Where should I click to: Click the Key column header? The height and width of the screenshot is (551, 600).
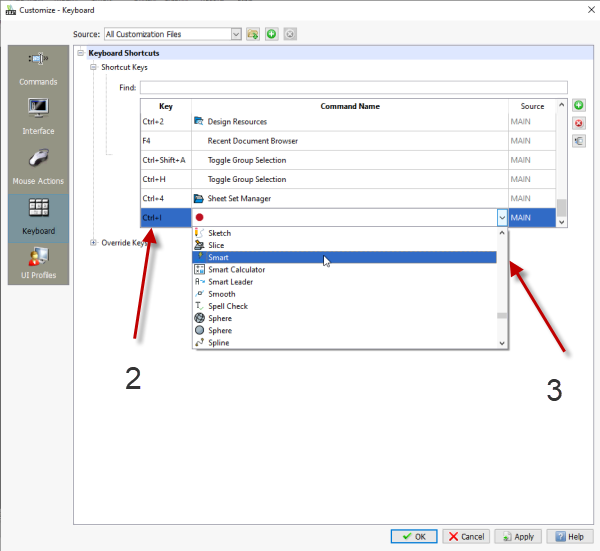166,106
